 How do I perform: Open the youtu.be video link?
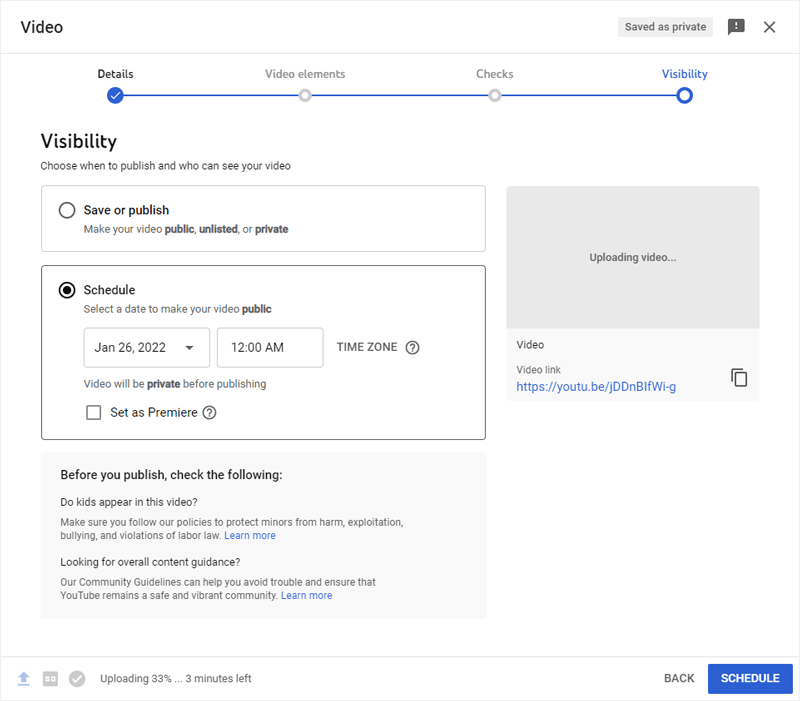tap(596, 387)
